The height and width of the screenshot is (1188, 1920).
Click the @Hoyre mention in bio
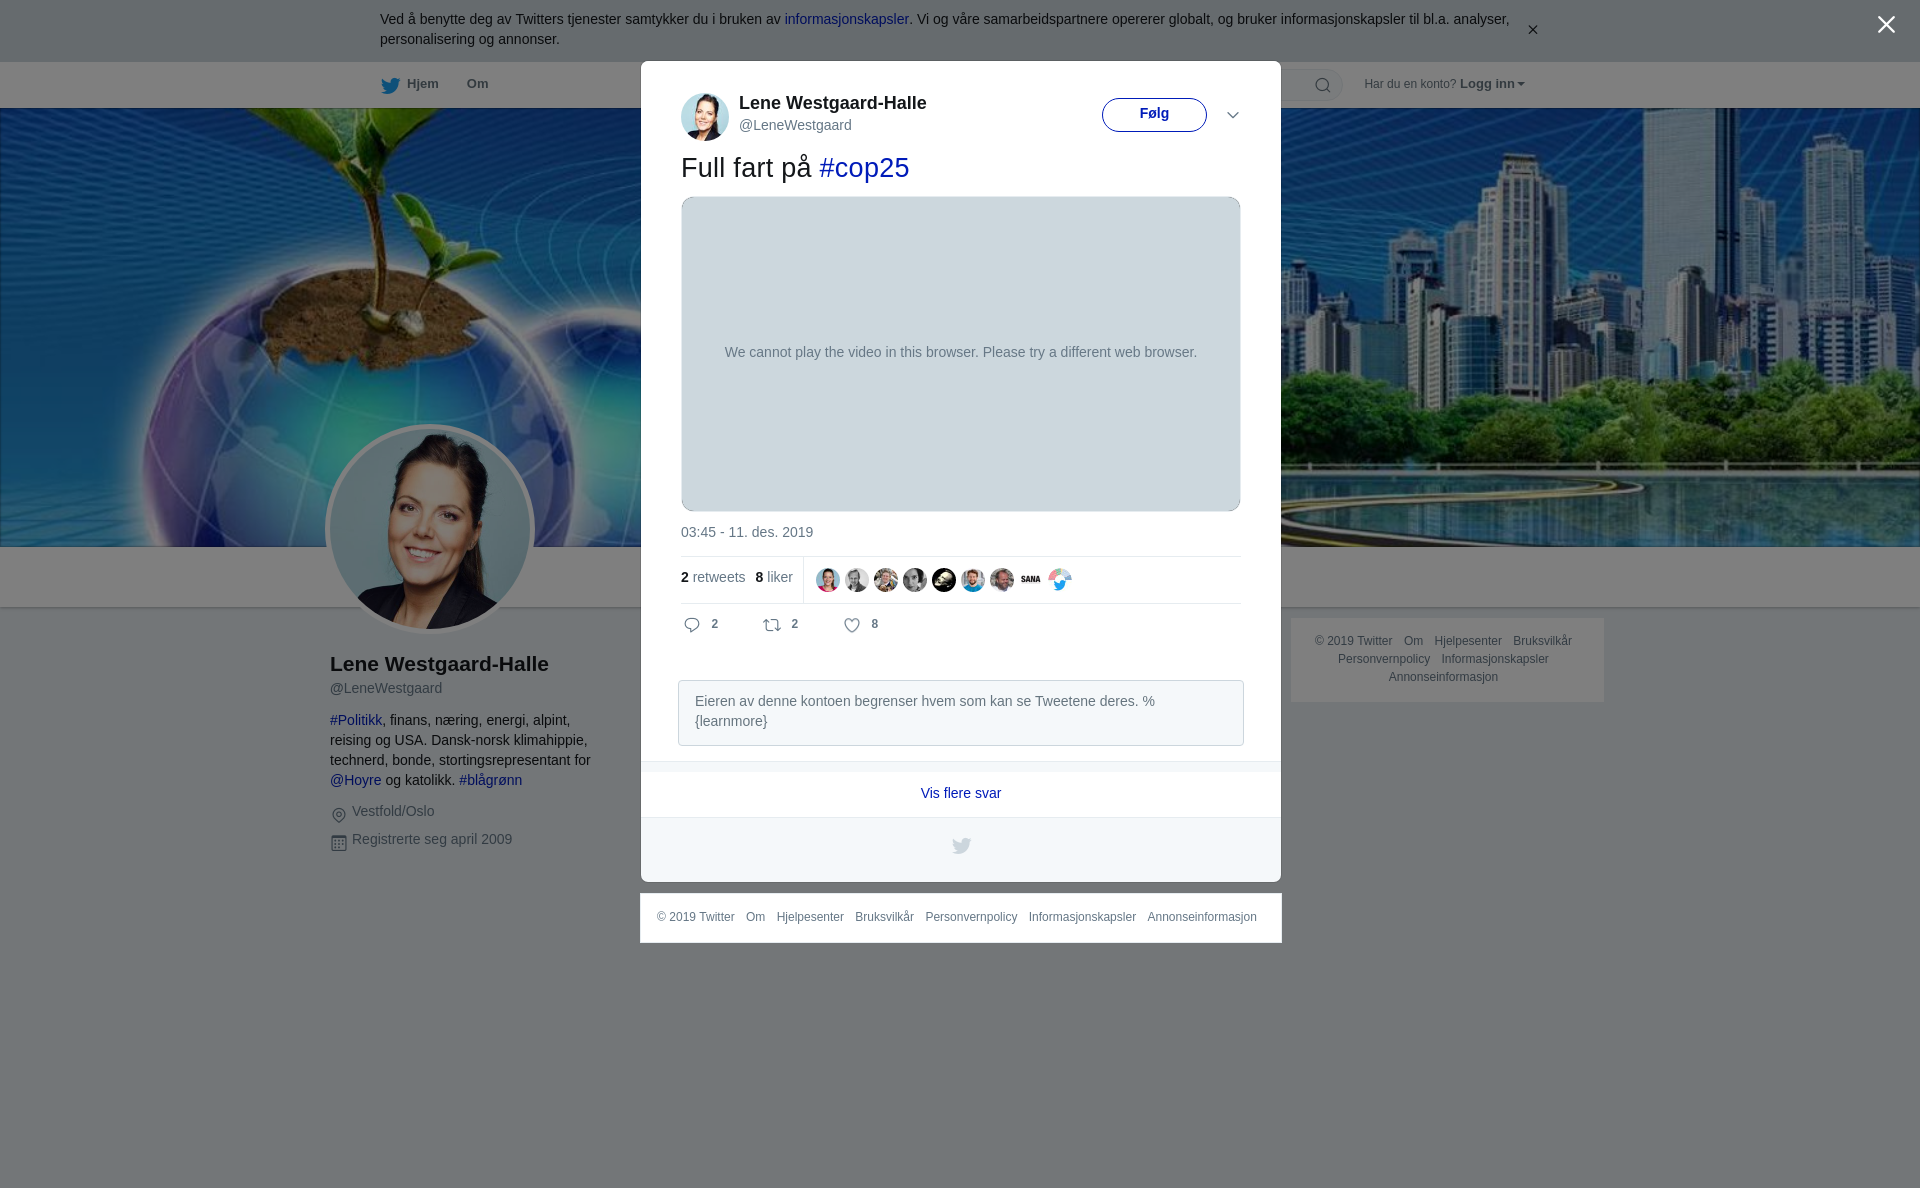356,780
